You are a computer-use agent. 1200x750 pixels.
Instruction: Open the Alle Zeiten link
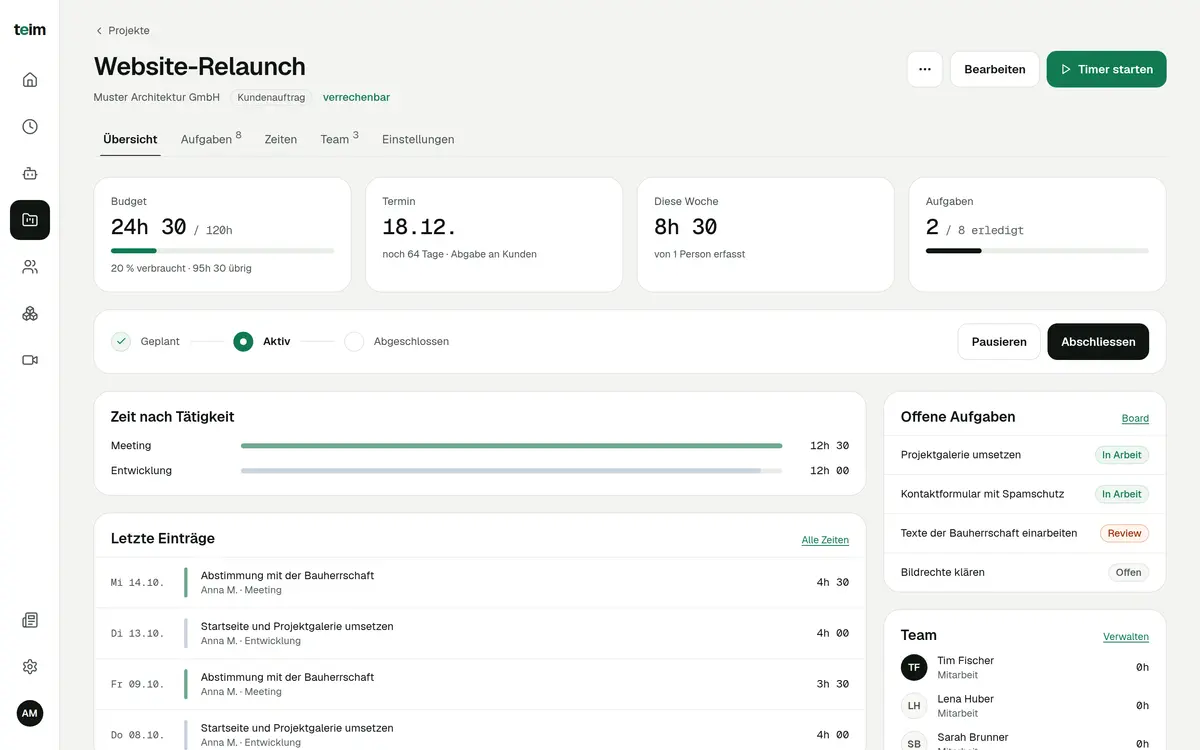(x=825, y=540)
